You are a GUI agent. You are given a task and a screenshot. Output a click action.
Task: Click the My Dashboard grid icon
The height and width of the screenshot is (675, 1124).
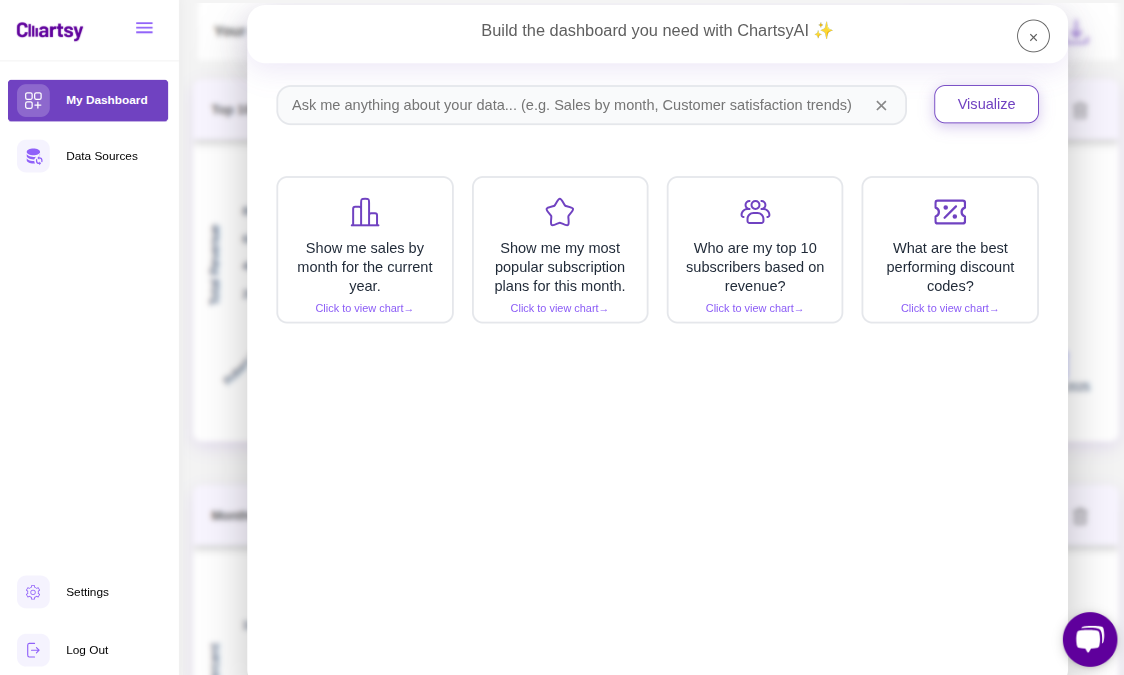point(32,100)
